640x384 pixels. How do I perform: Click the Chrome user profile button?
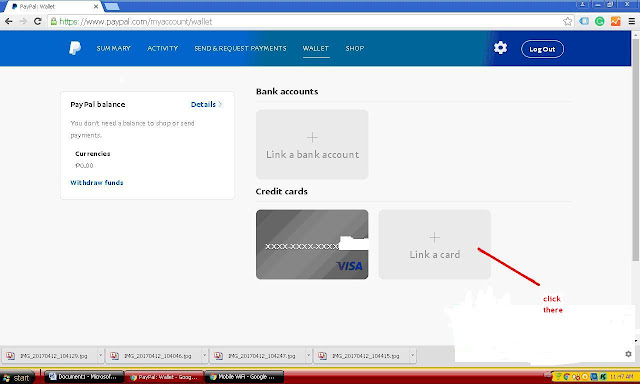(x=582, y=4)
